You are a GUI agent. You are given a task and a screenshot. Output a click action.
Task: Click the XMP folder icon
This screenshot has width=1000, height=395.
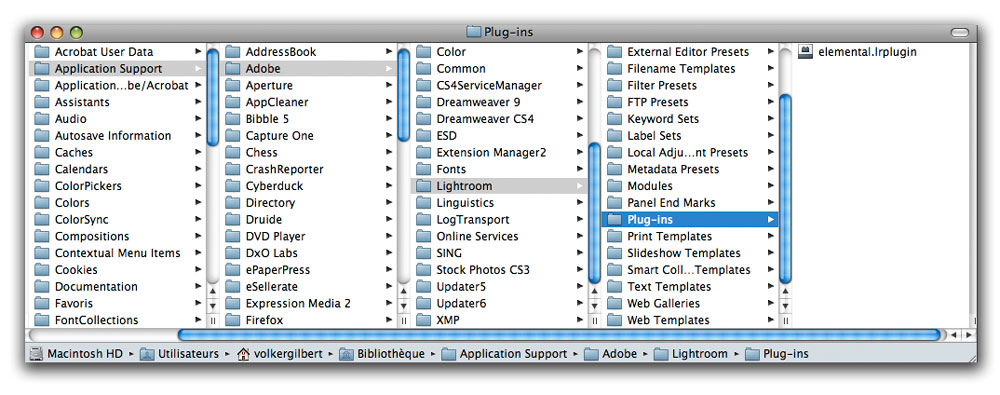click(x=423, y=320)
